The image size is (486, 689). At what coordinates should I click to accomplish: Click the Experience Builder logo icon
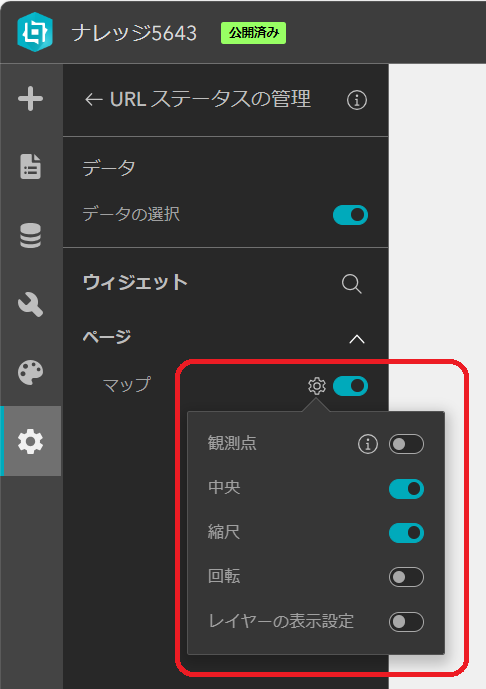(35, 32)
